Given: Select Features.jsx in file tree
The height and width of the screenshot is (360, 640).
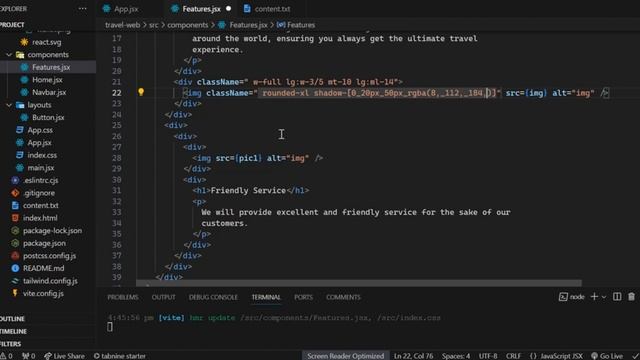Looking at the screenshot, I should 51,67.
